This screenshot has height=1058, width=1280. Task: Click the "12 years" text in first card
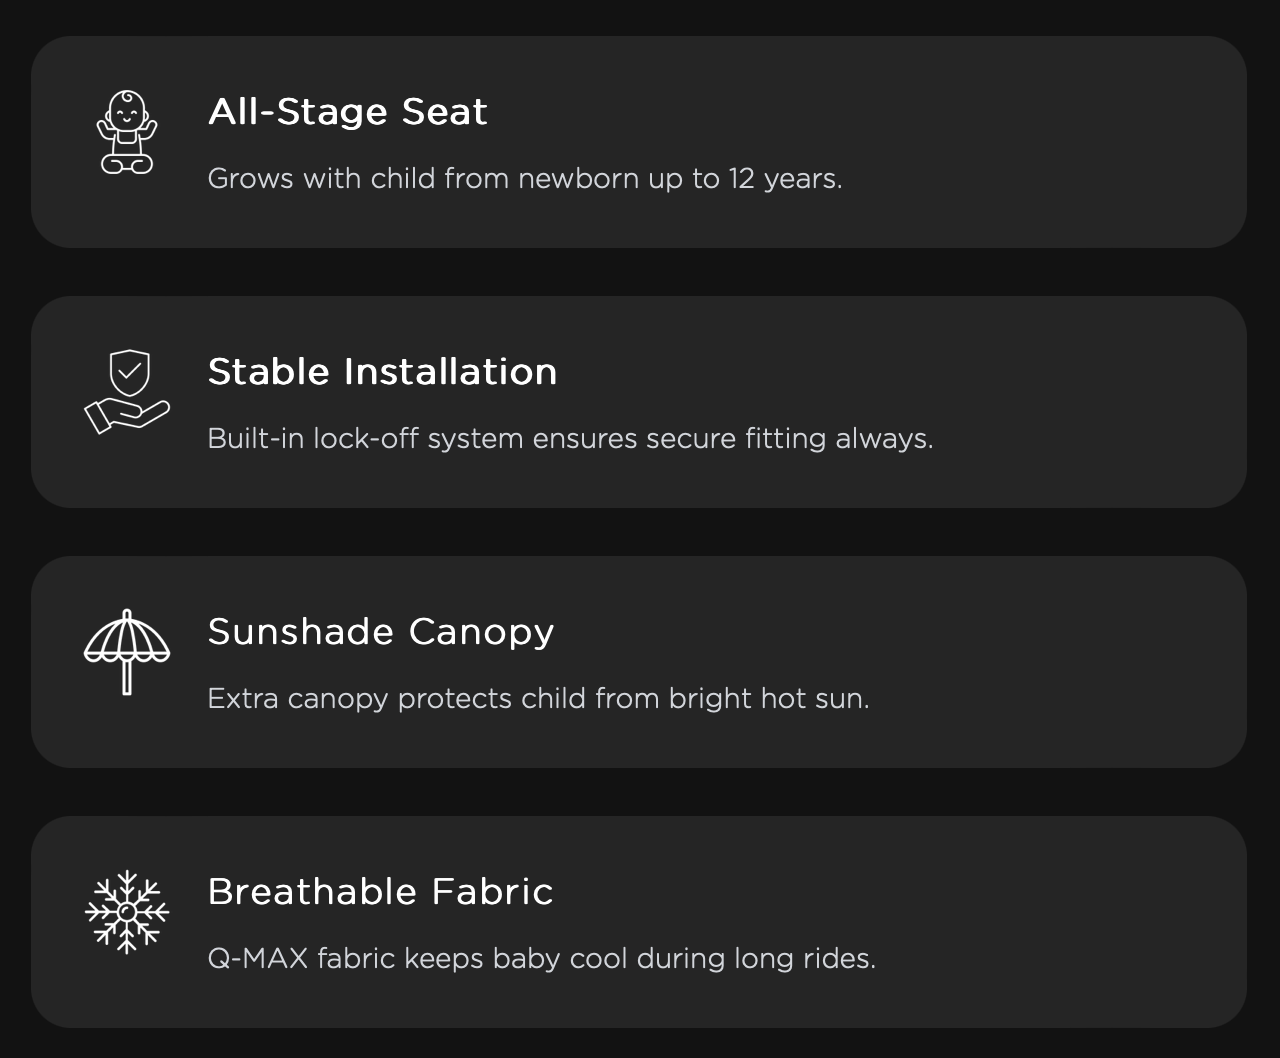pyautogui.click(x=785, y=179)
